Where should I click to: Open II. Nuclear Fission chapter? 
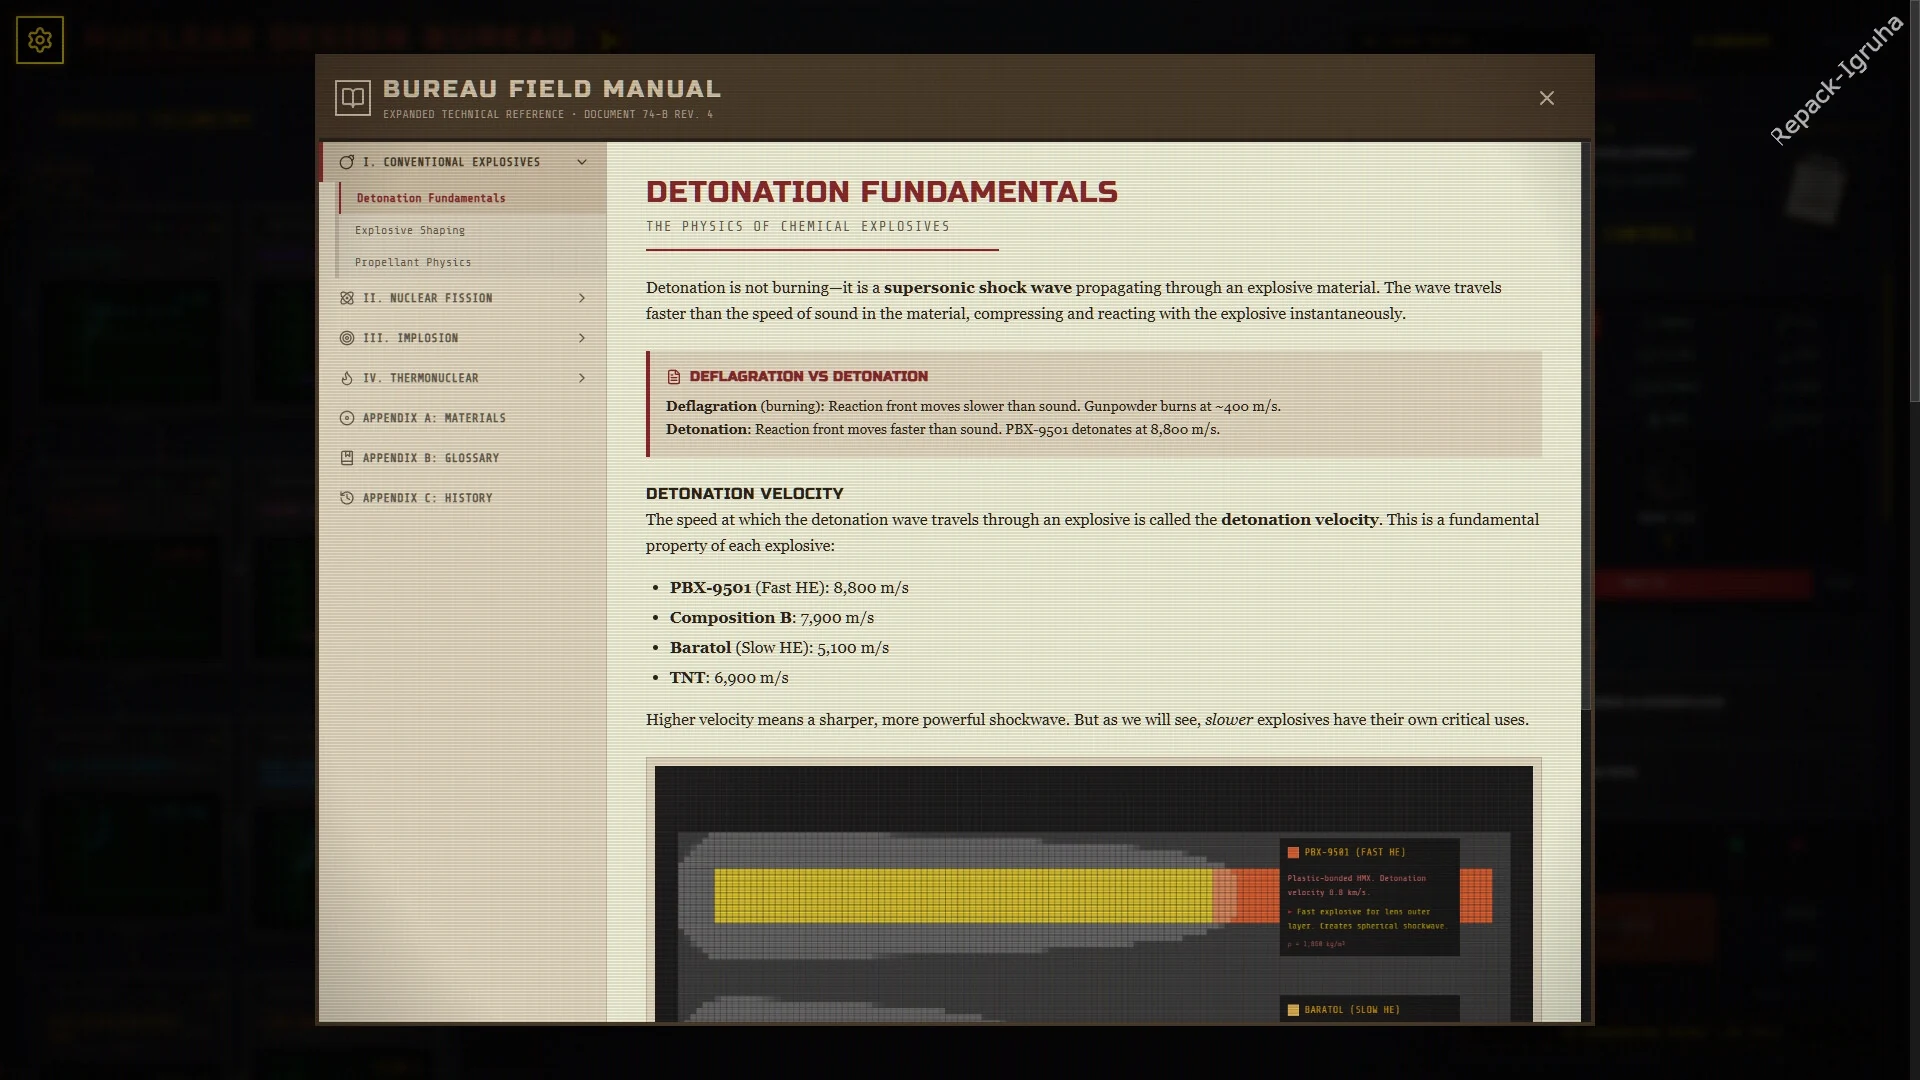[463, 298]
